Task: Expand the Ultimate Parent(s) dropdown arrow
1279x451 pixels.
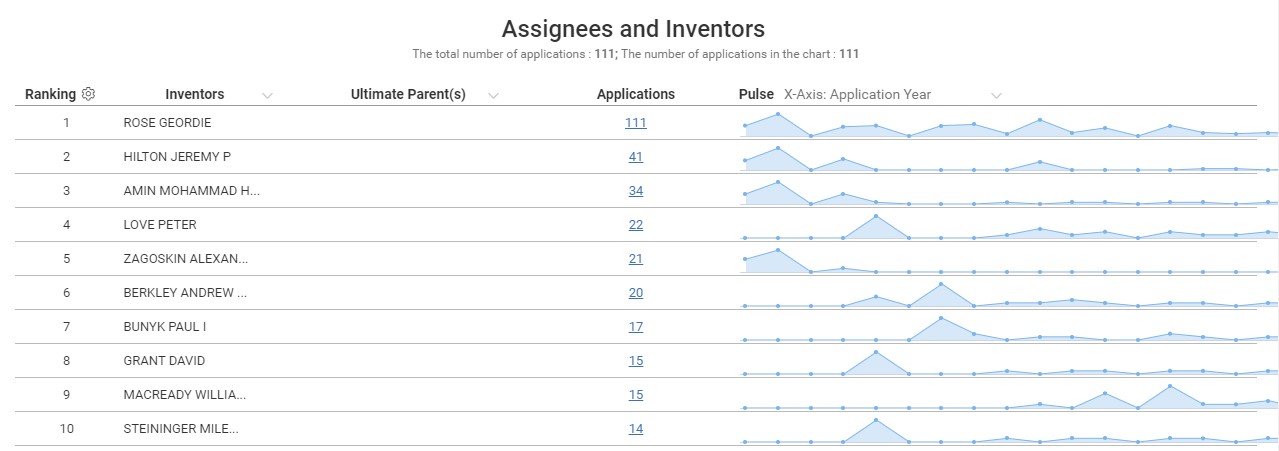Action: 493,95
